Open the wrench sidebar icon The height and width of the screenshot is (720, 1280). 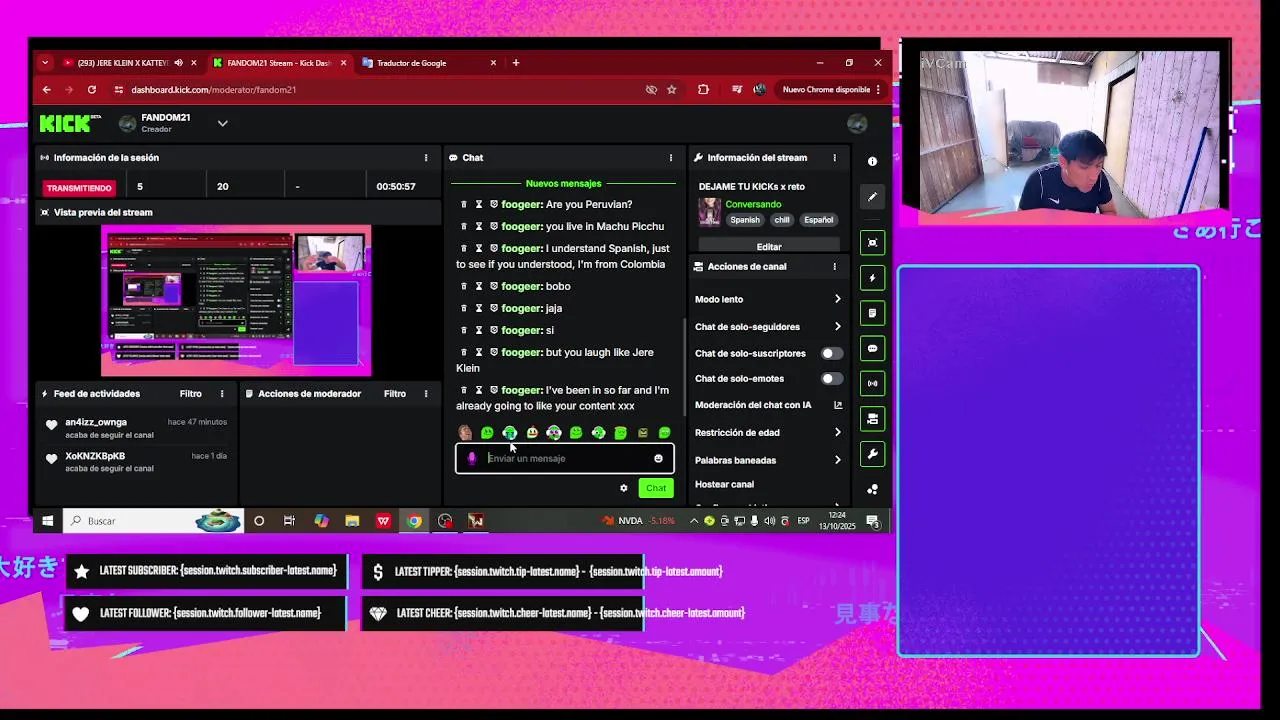tap(872, 454)
